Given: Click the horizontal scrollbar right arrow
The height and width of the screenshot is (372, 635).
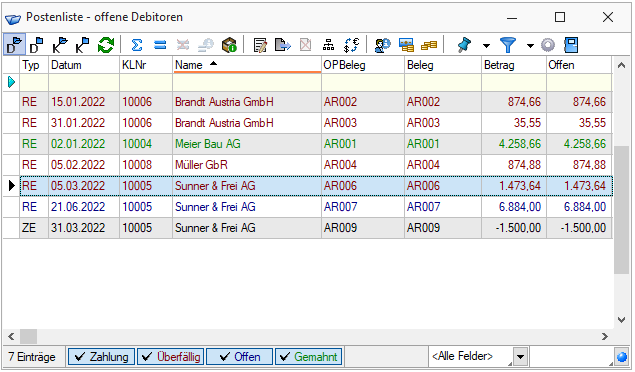Looking at the screenshot, I should point(605,336).
